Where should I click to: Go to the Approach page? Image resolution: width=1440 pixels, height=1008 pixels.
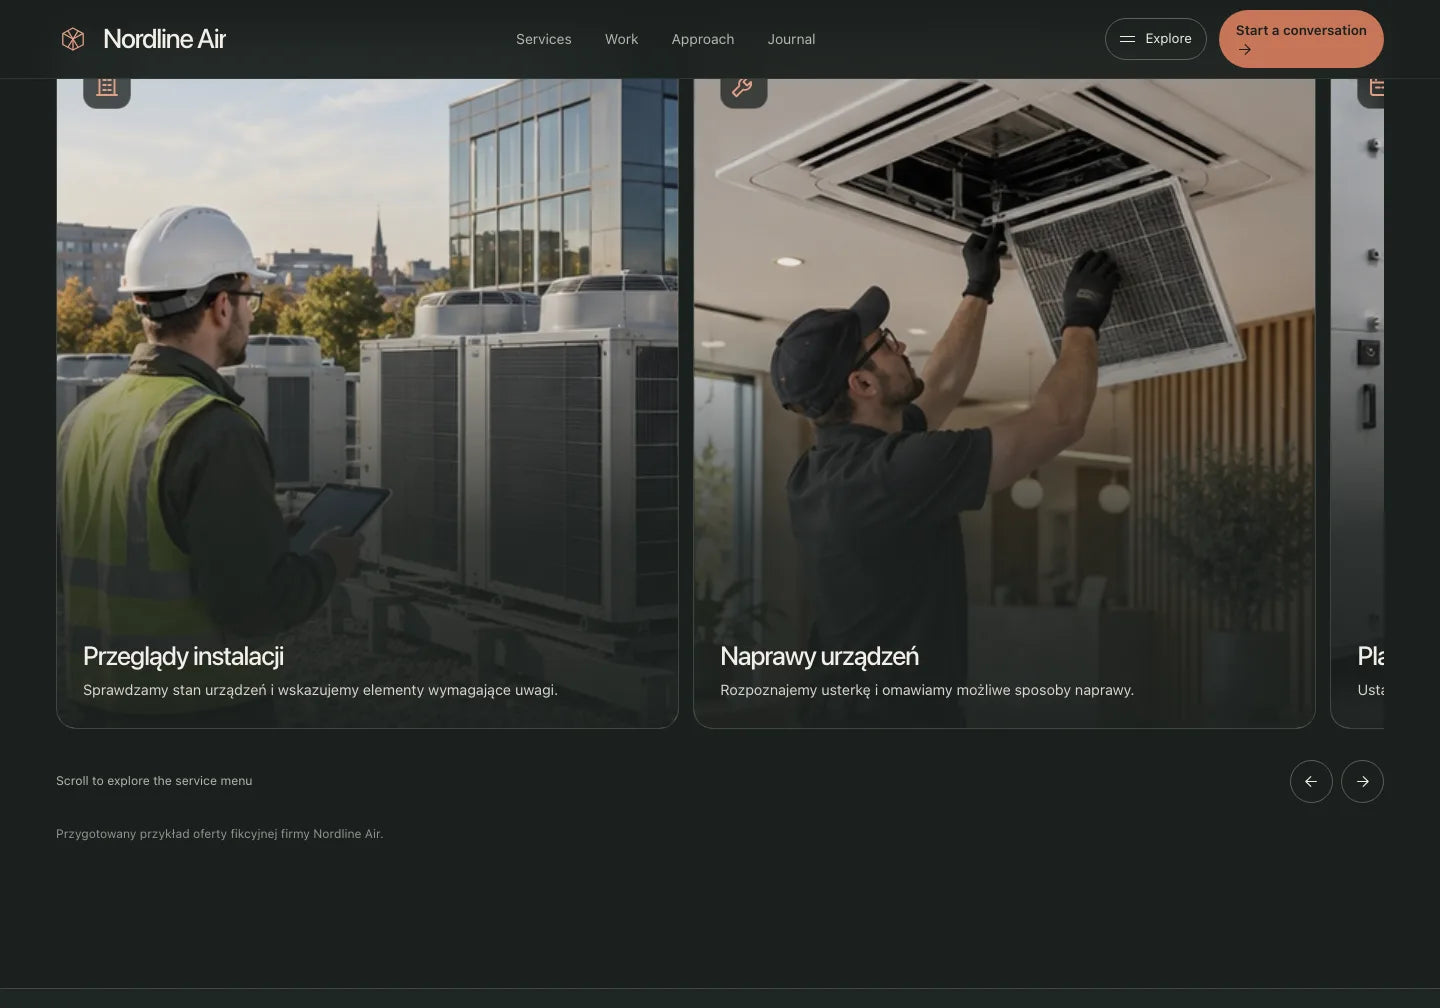[702, 39]
